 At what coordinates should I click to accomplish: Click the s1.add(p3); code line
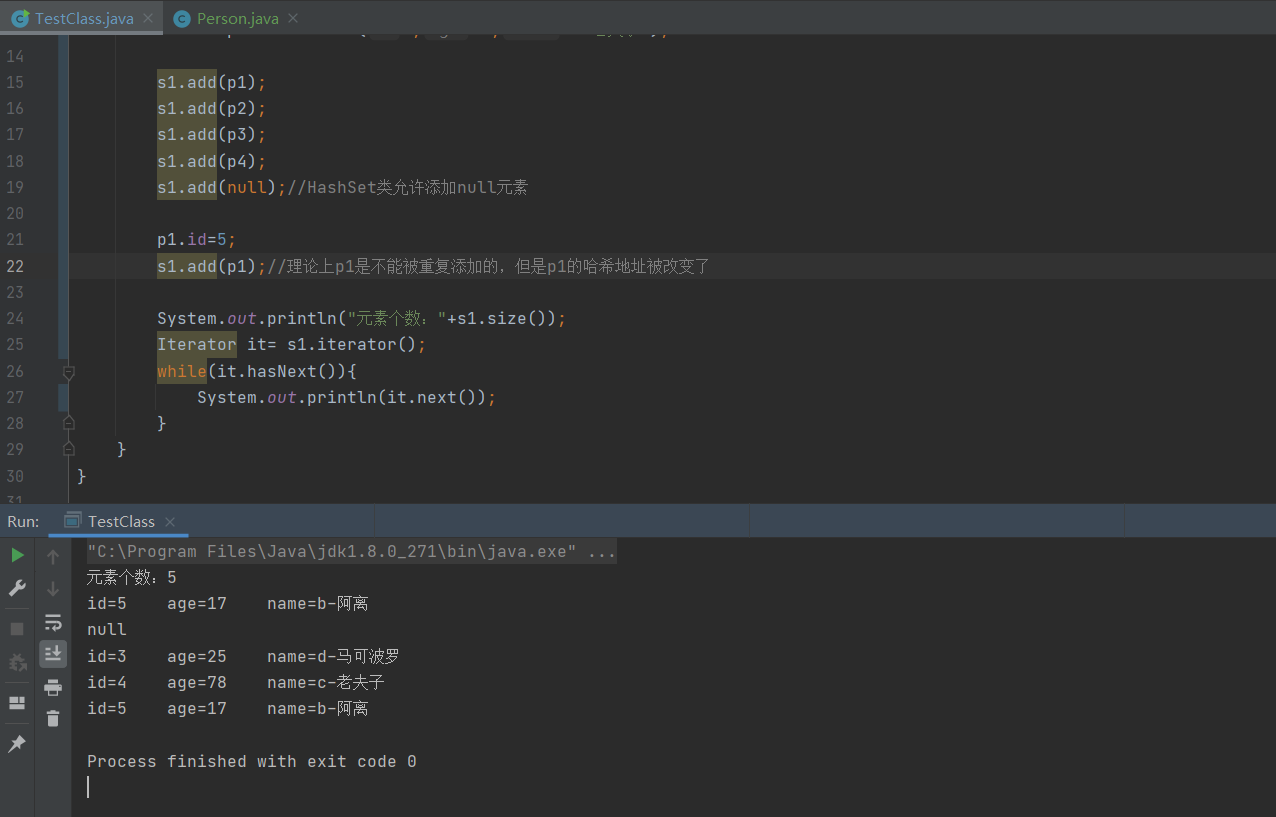[x=212, y=134]
